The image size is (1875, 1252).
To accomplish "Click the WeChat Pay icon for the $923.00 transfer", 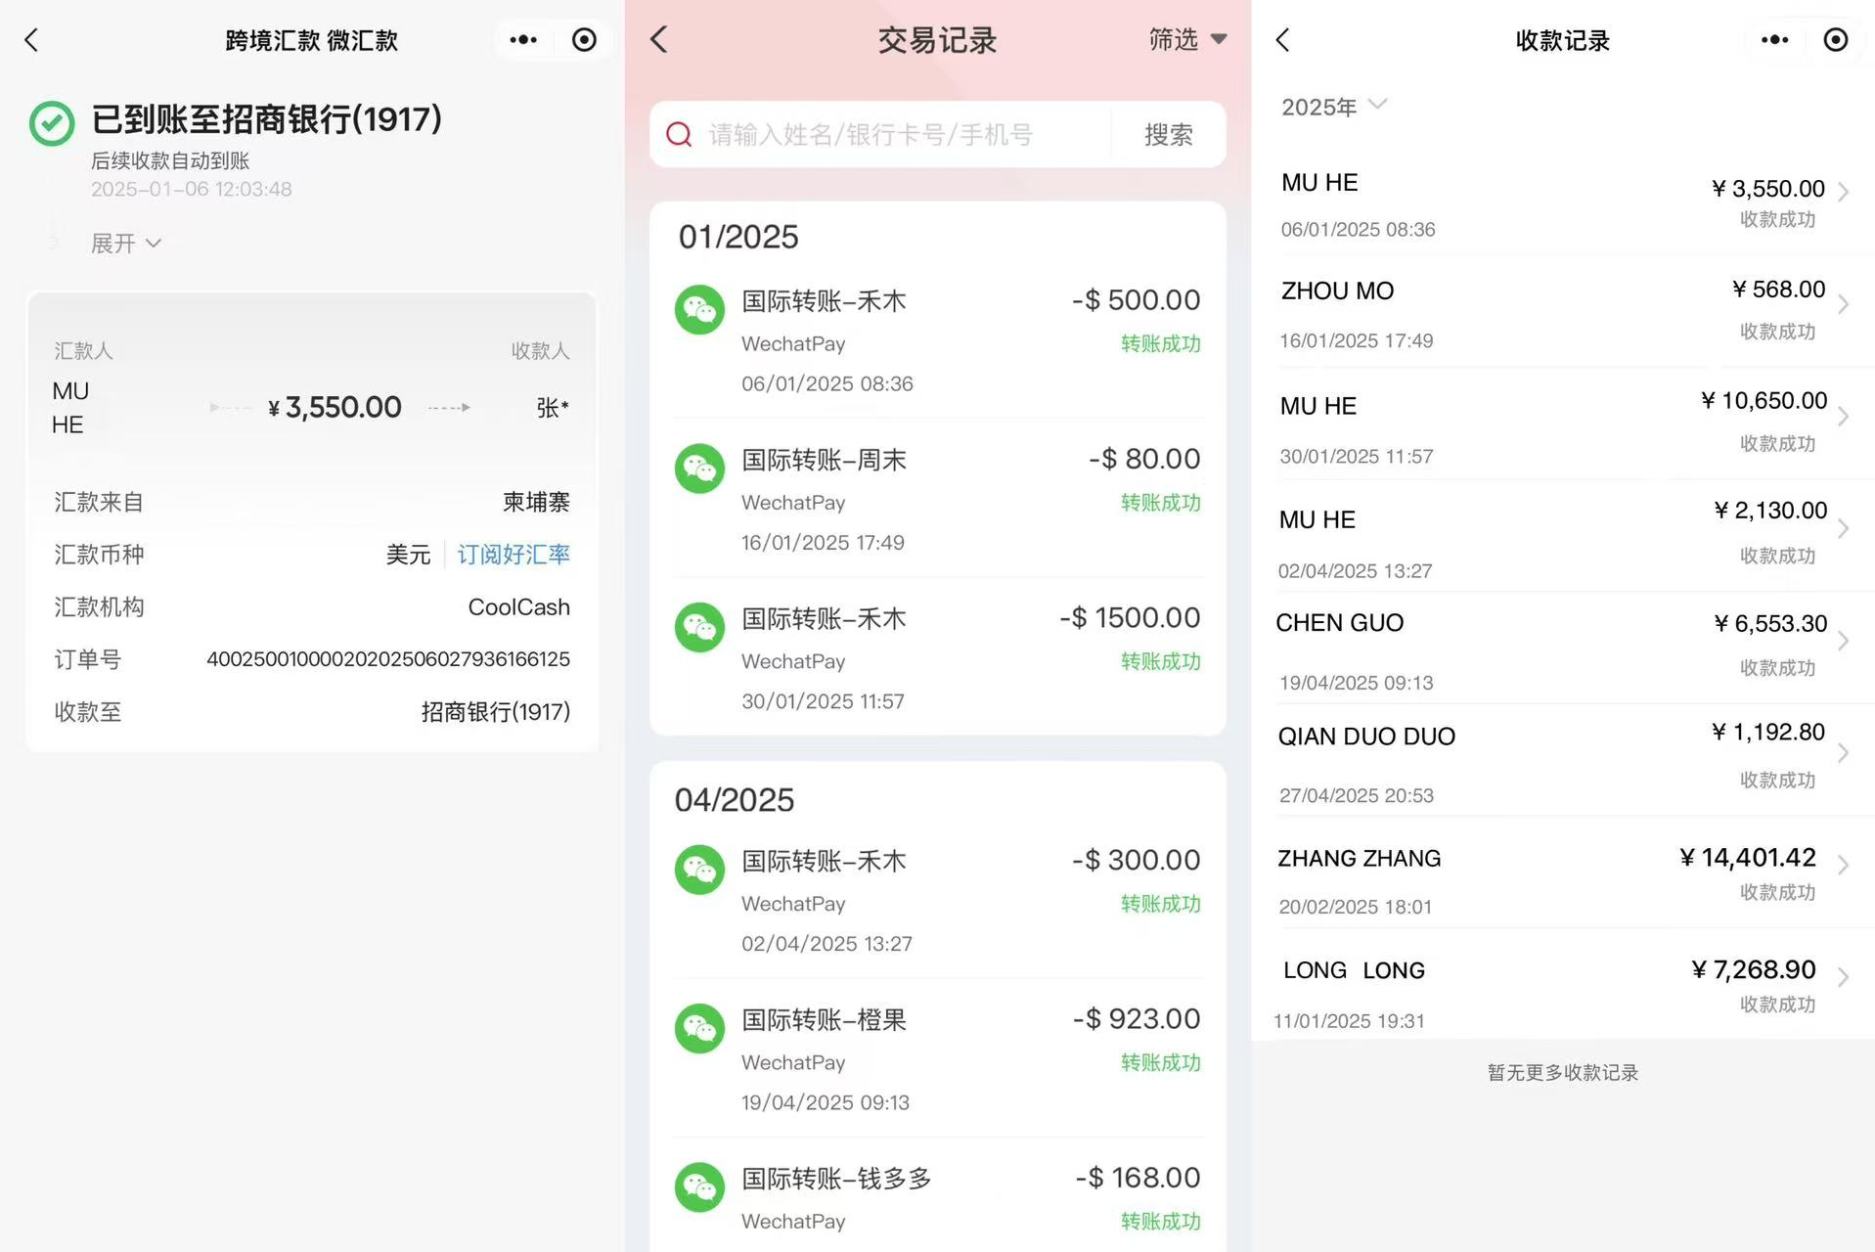I will click(x=699, y=1028).
